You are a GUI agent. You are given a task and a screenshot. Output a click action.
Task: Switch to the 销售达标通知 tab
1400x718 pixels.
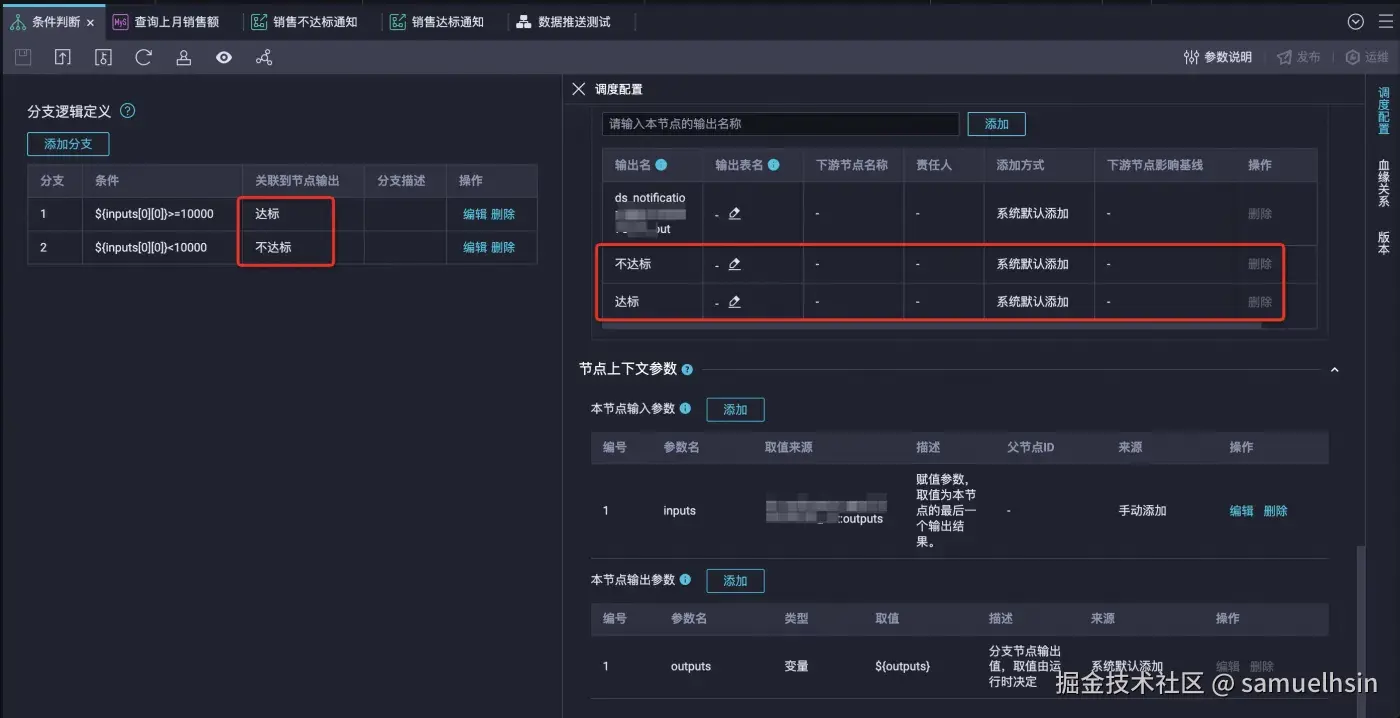[x=437, y=22]
